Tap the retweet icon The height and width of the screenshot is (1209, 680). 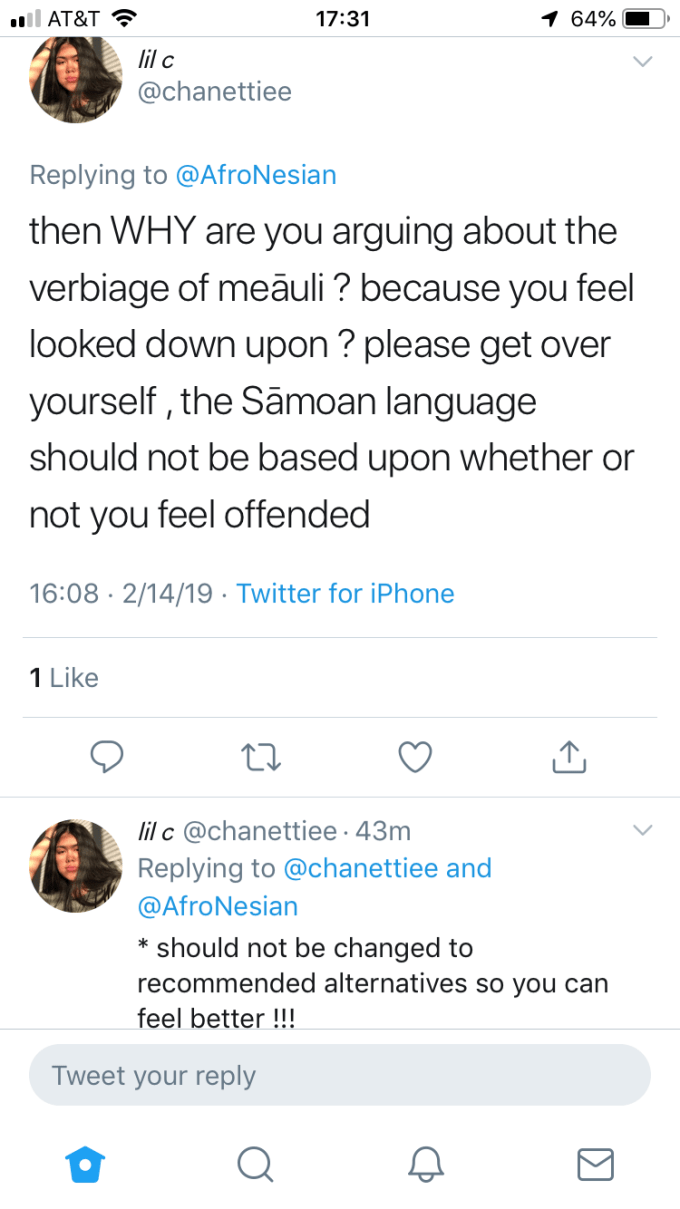click(x=260, y=759)
